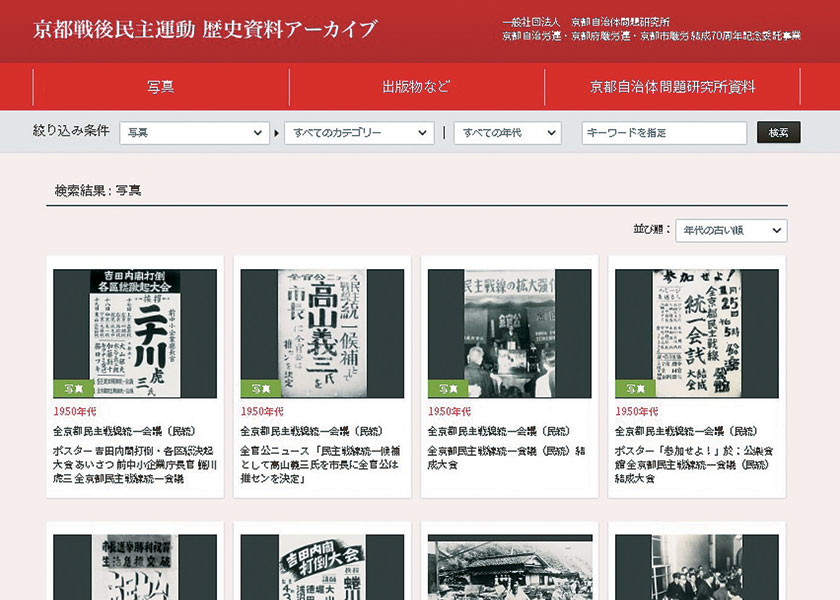Viewport: 840px width, 600px height.
Task: Click 1950年代 under the meeting photo thumbnail
Action: click(449, 411)
